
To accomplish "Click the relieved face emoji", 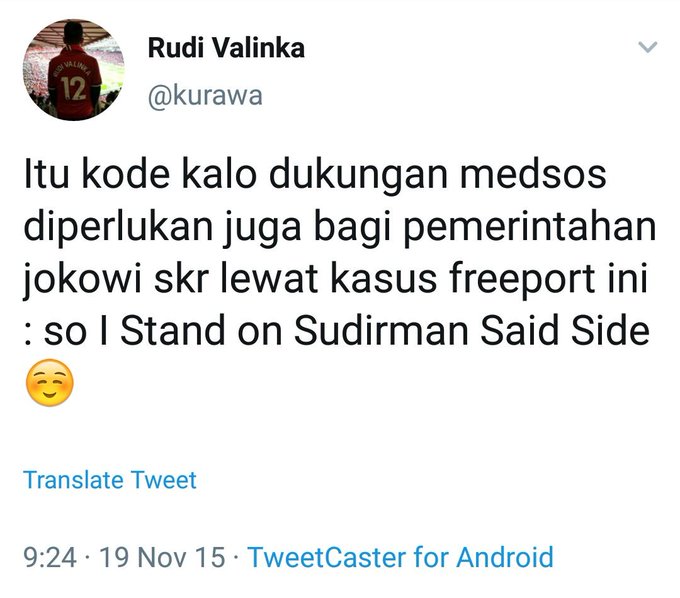I will (x=50, y=383).
